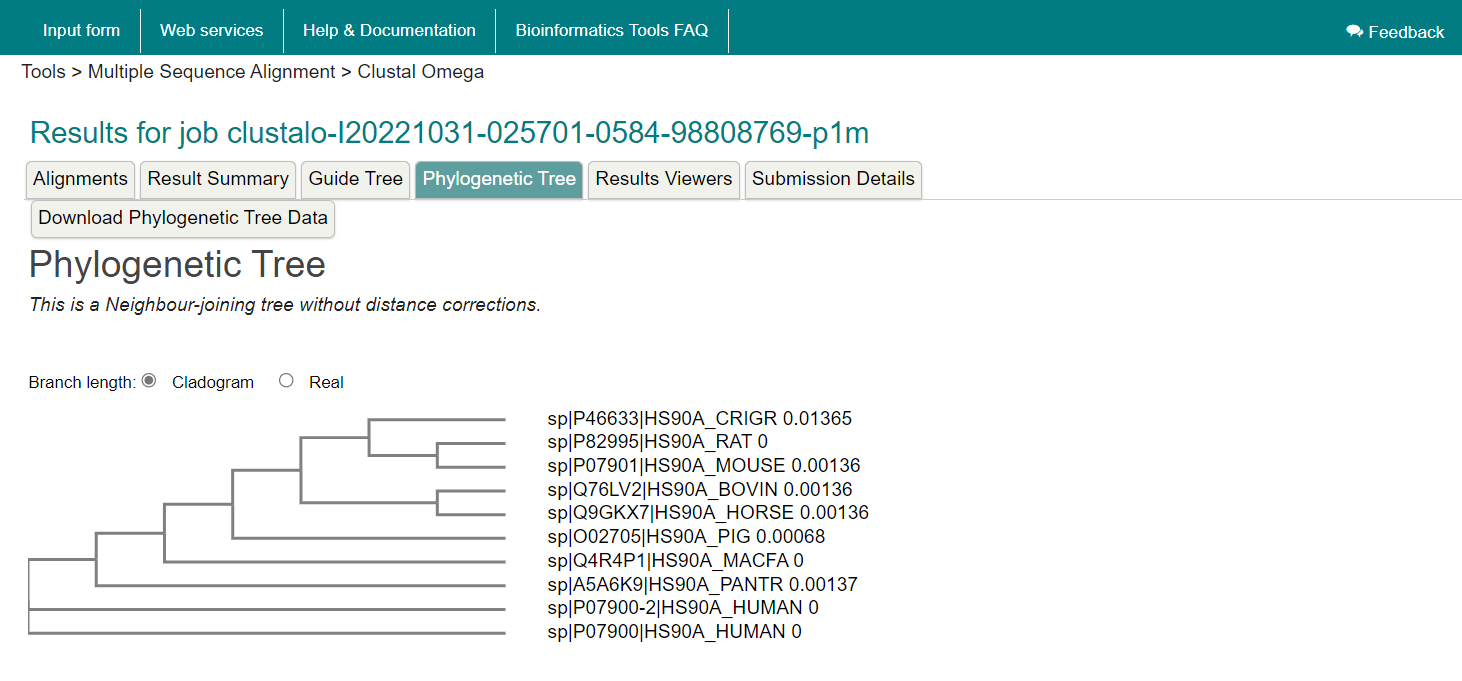Image resolution: width=1462 pixels, height=681 pixels.
Task: Select the Phylogenetic Tree tab
Action: coord(499,179)
